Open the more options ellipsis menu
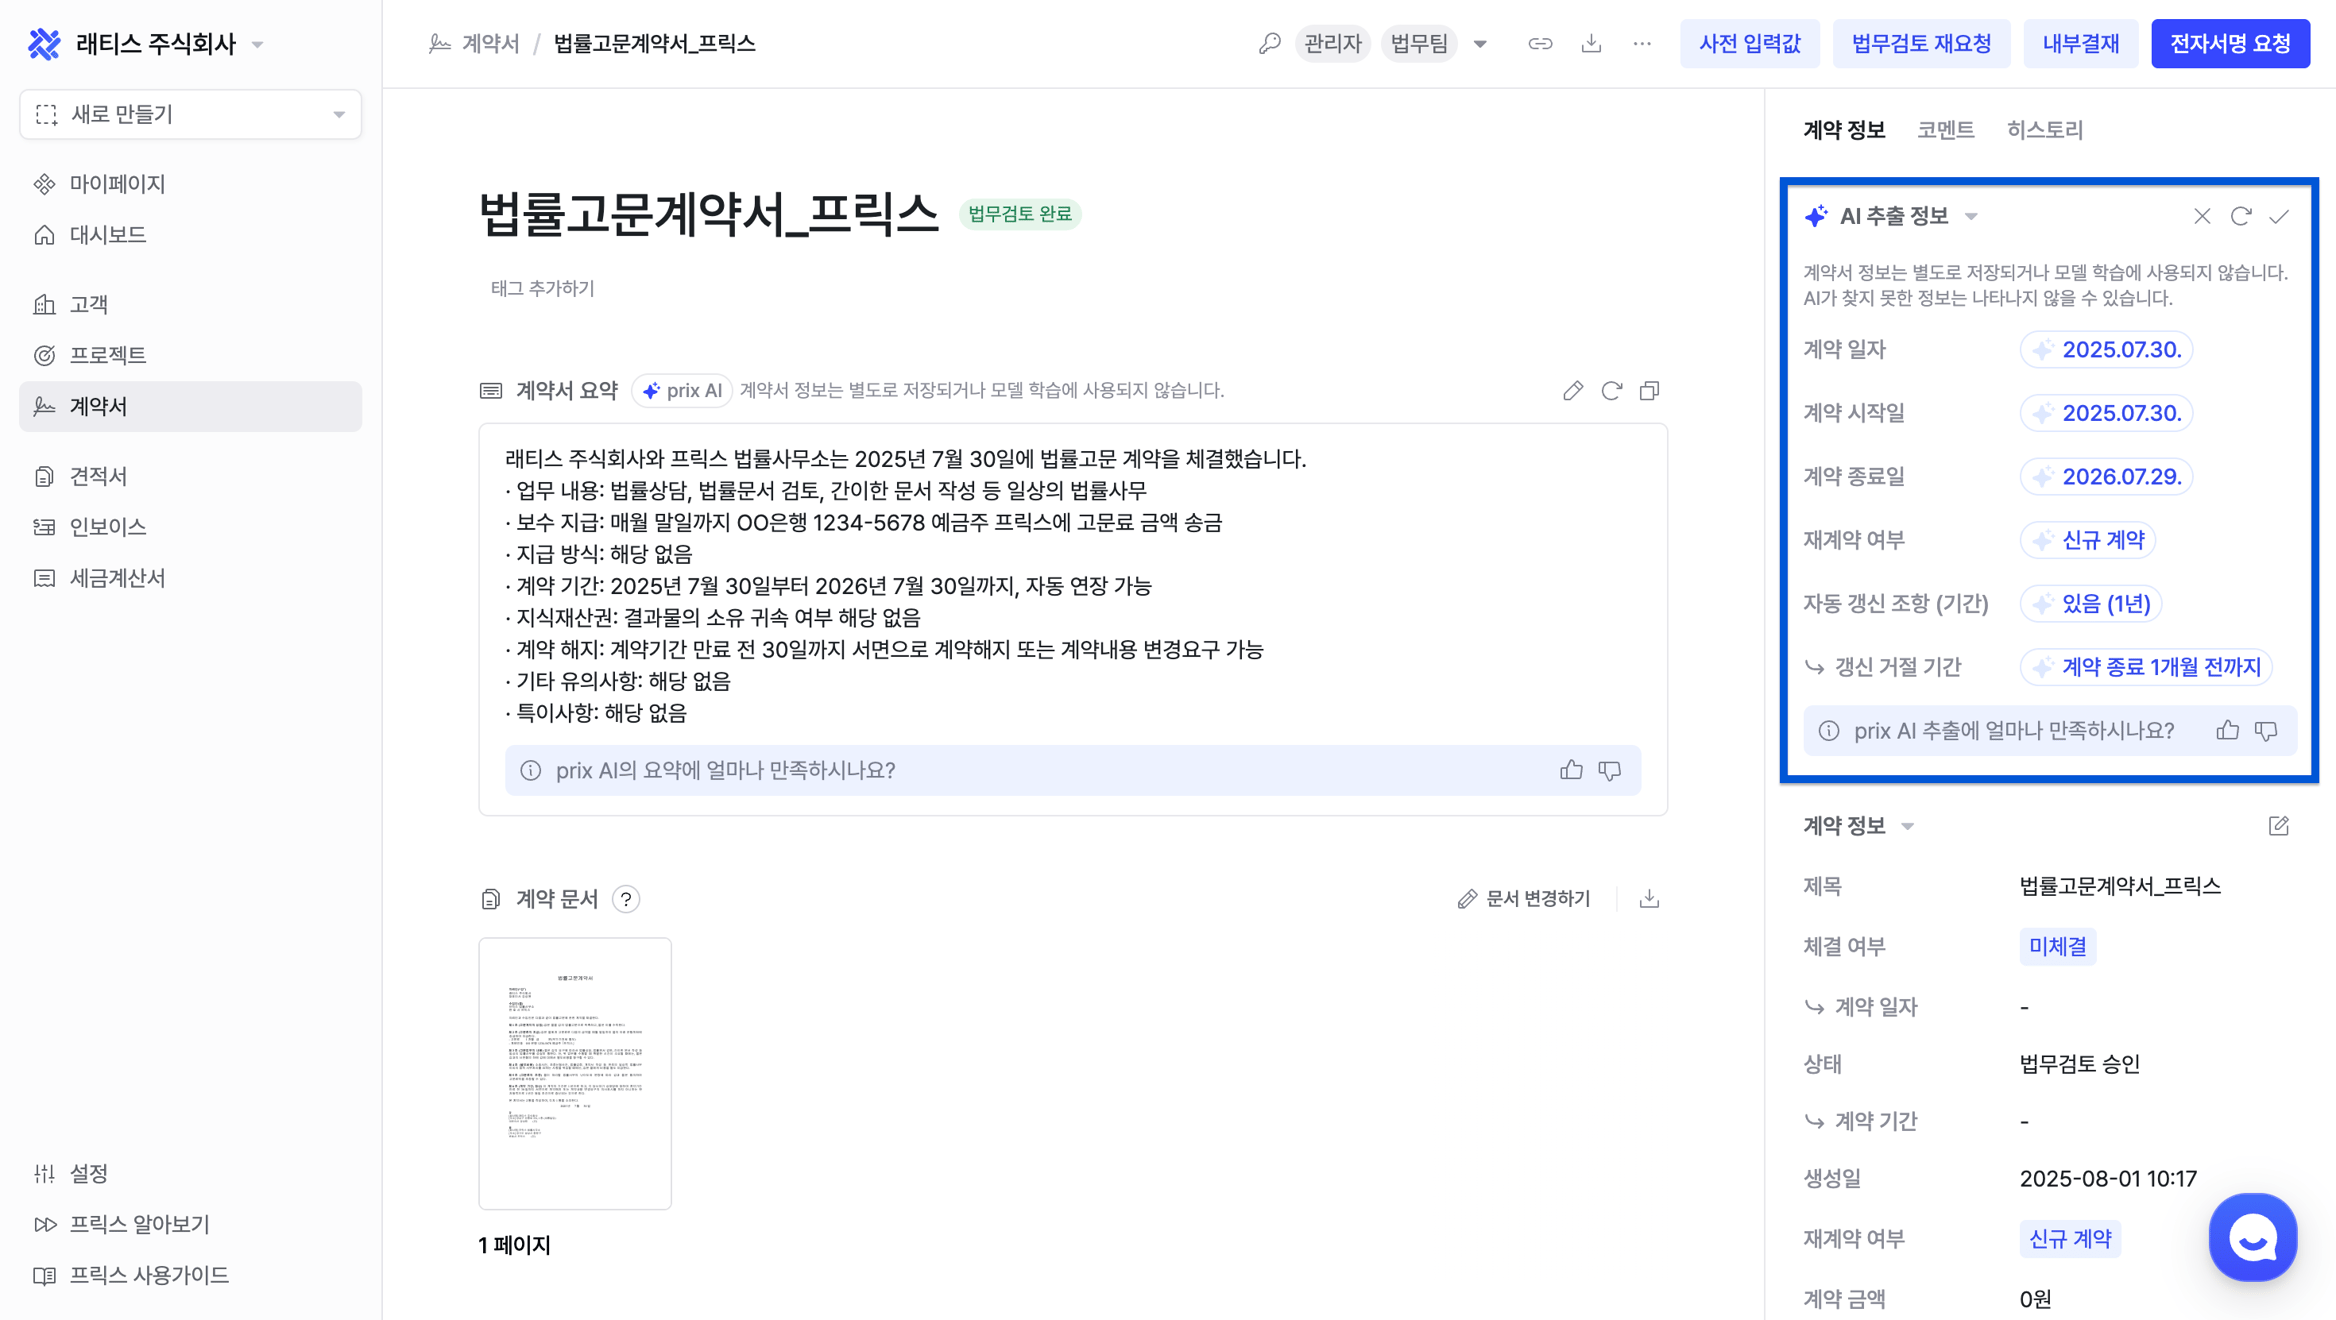 point(1642,44)
